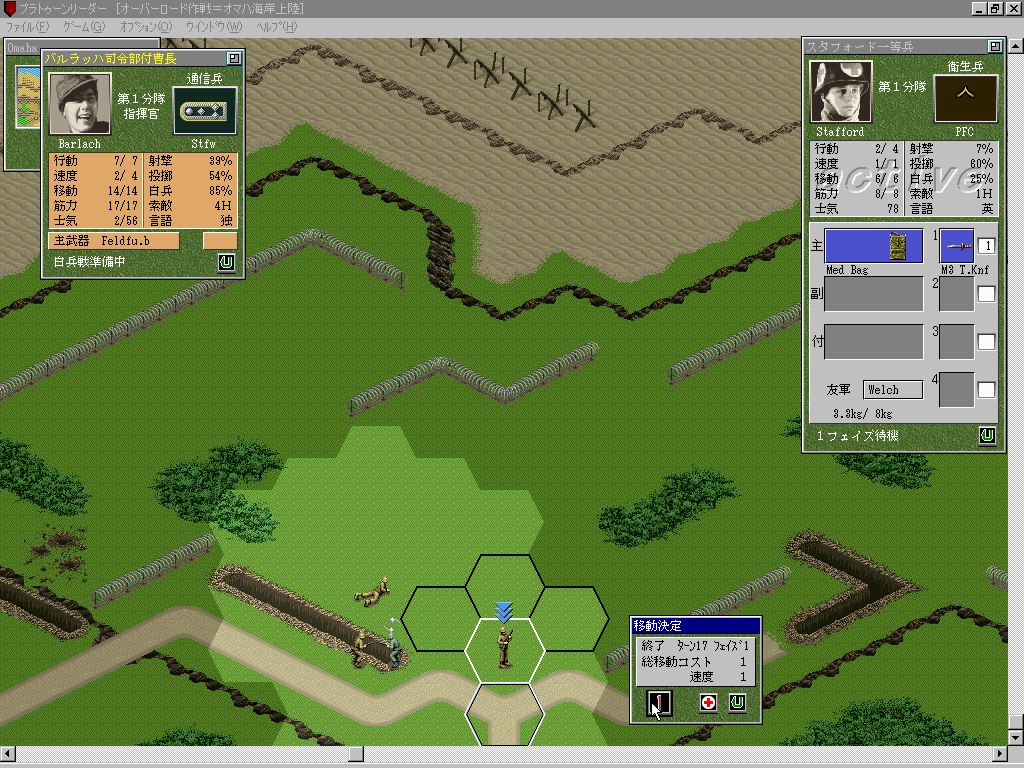
Task: Click the スタフォード一等兵 panel title bar
Action: click(895, 46)
